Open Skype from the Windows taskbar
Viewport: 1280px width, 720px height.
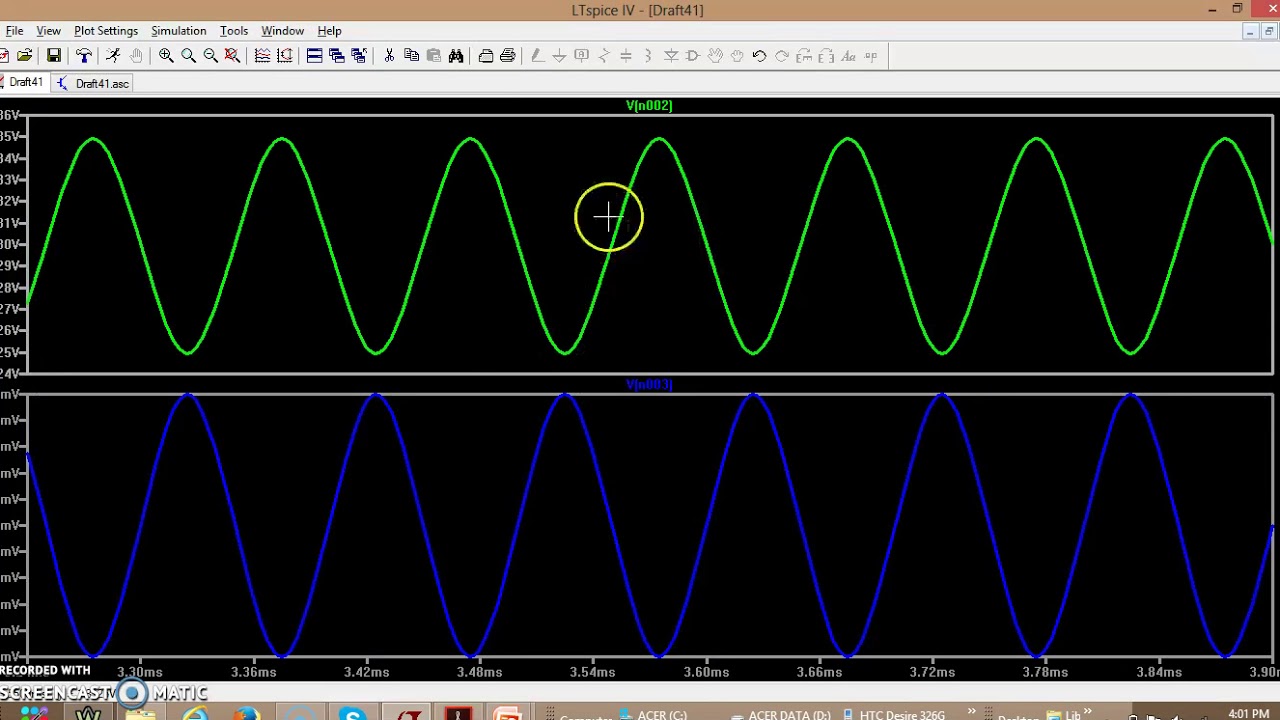point(352,714)
